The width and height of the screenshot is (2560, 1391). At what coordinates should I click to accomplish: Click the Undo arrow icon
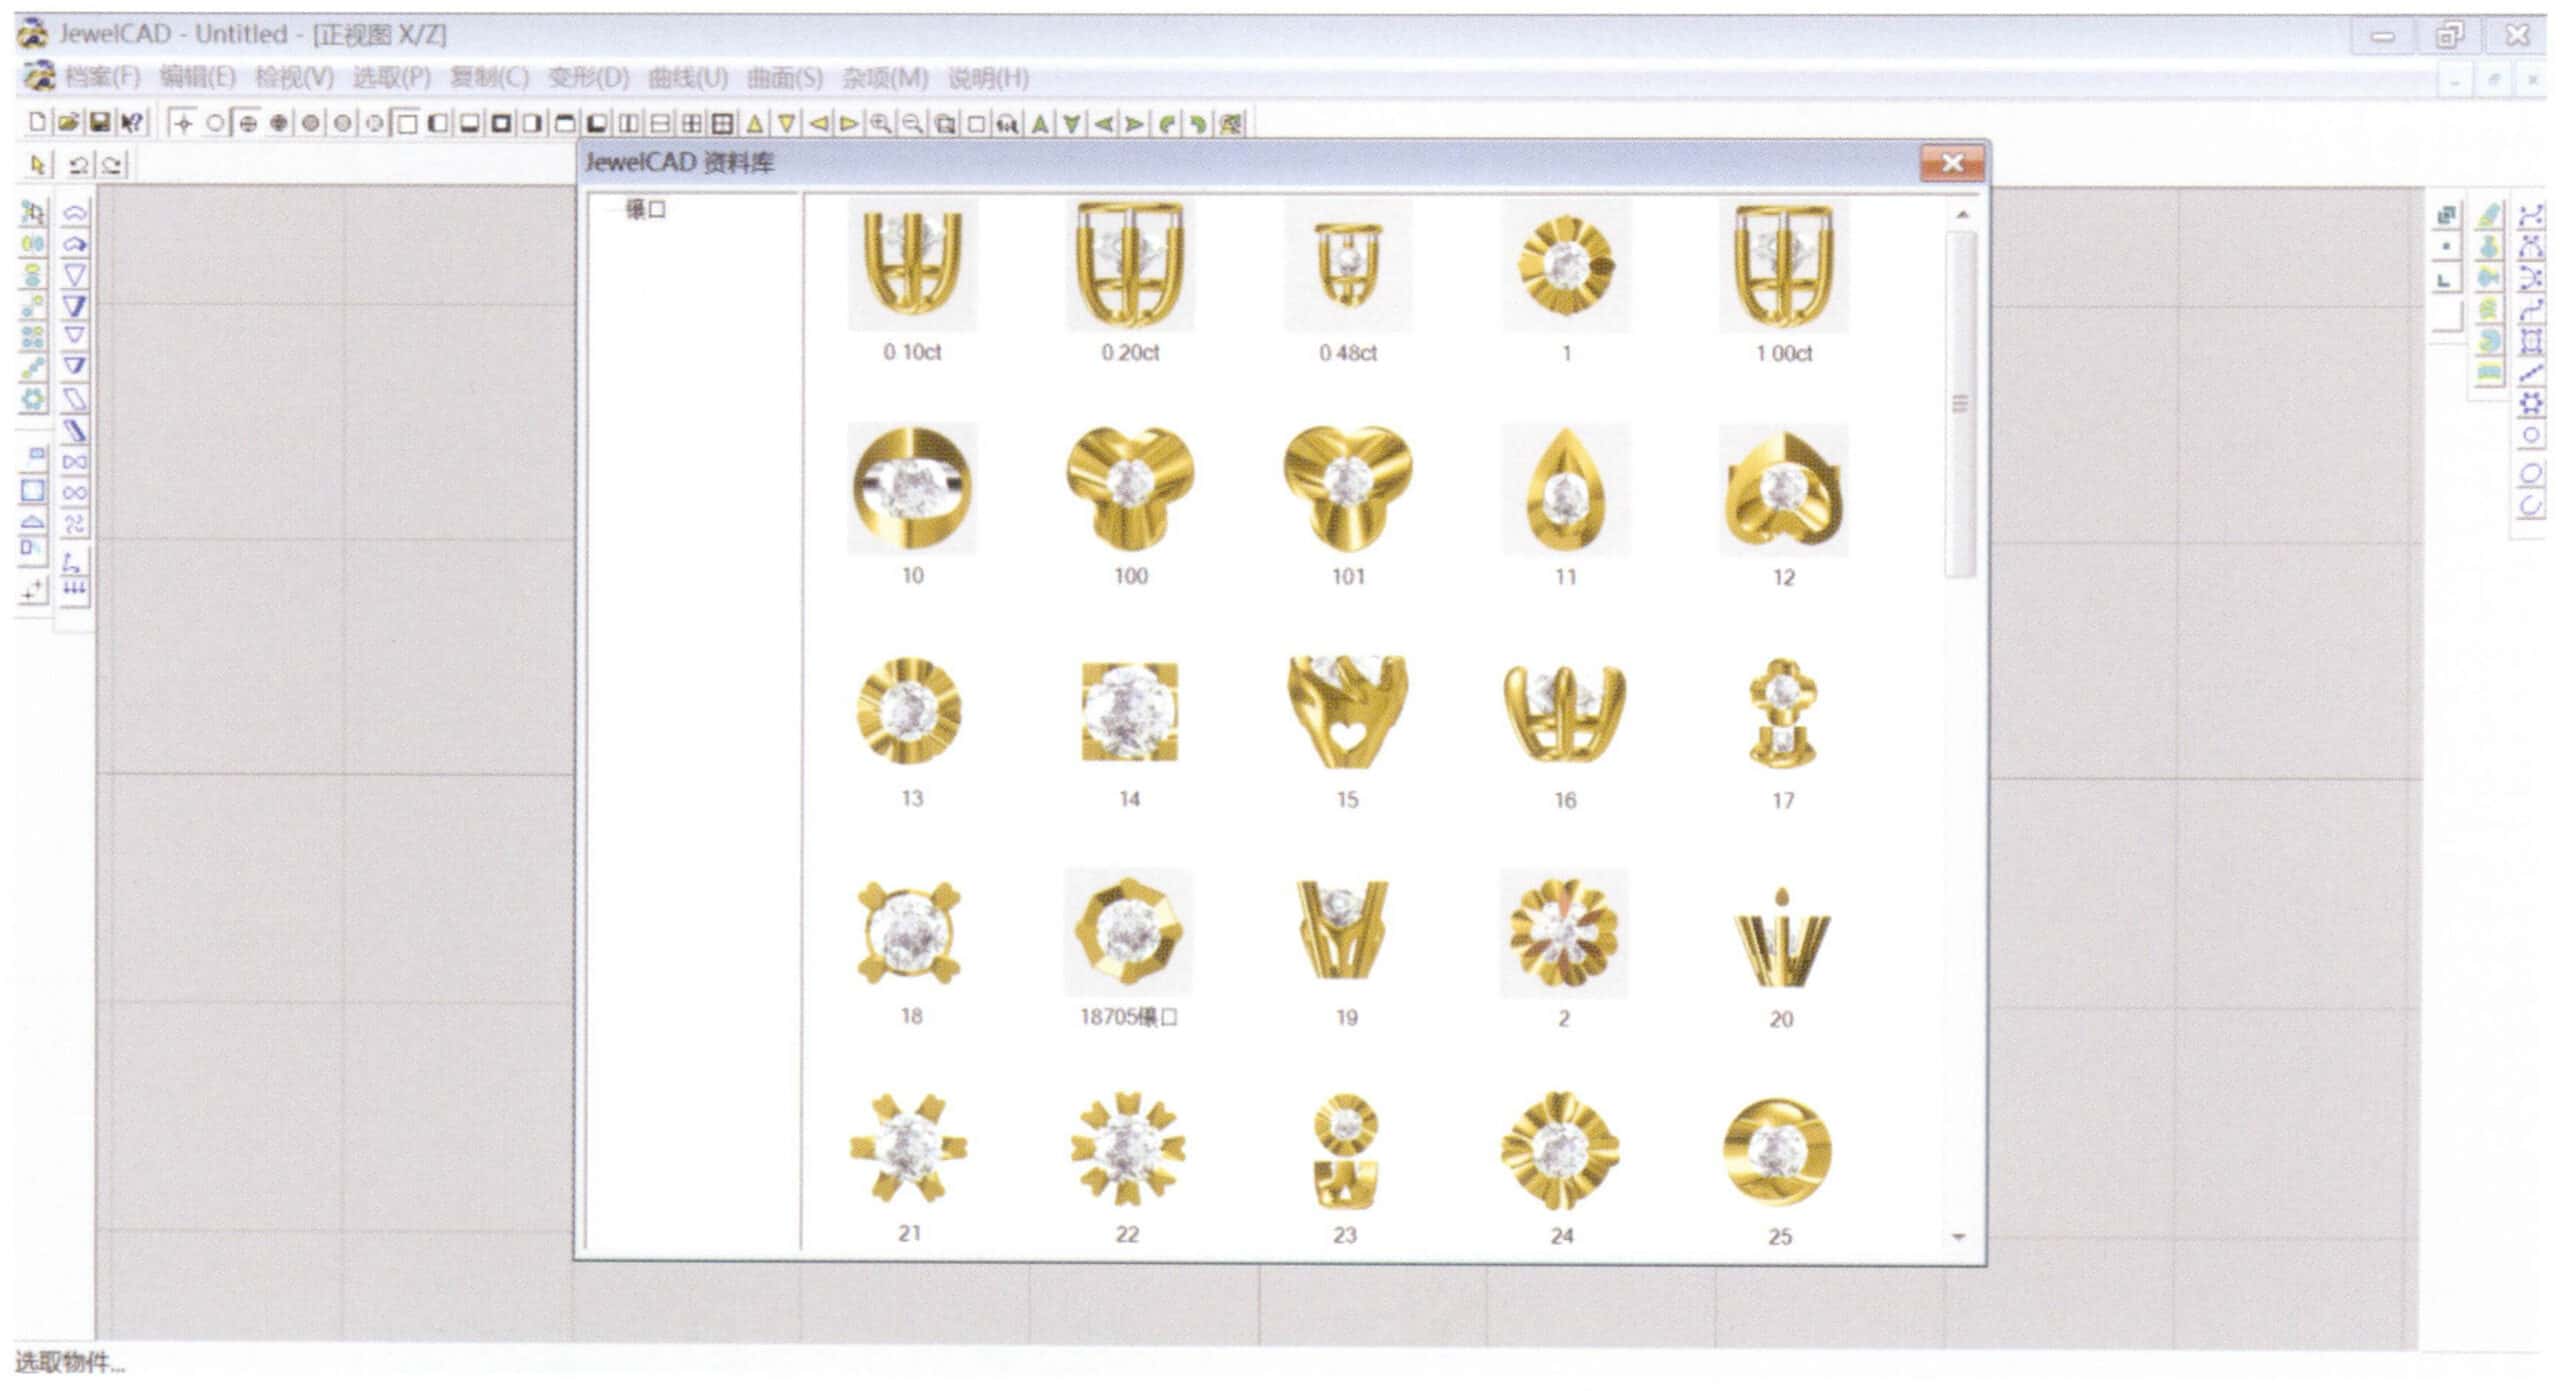click(80, 164)
